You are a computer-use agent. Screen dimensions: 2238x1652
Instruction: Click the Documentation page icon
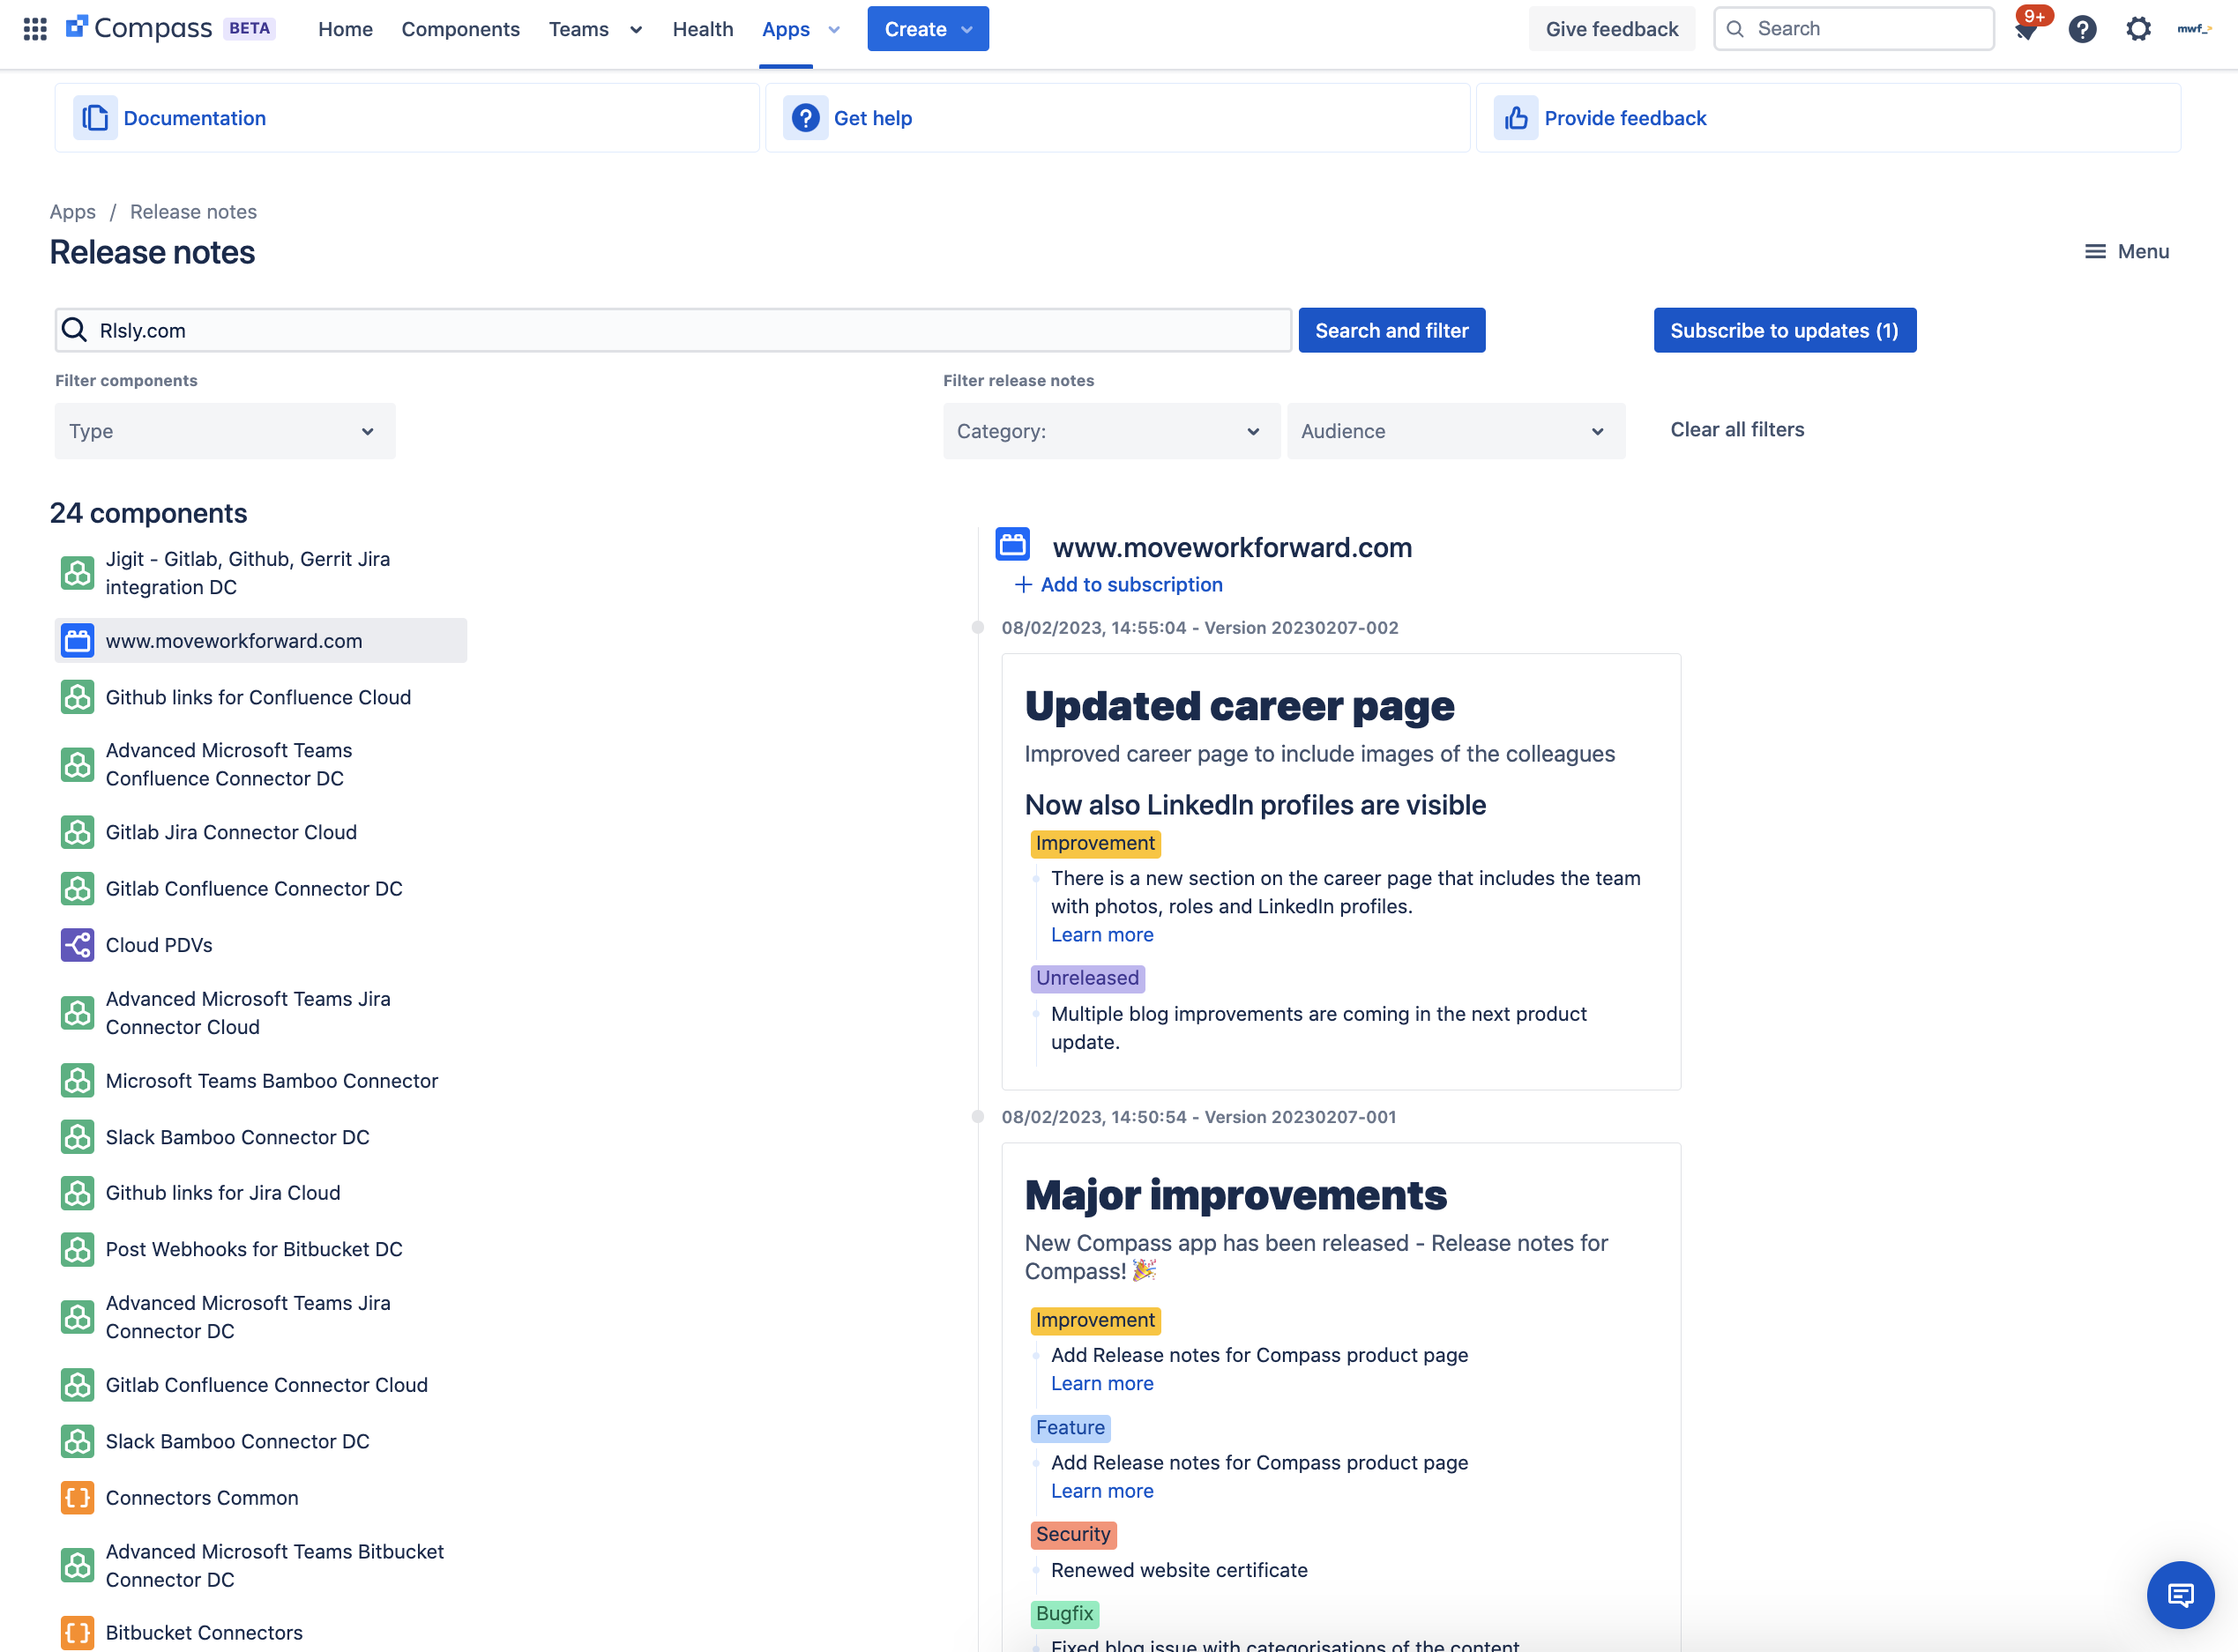pos(95,118)
